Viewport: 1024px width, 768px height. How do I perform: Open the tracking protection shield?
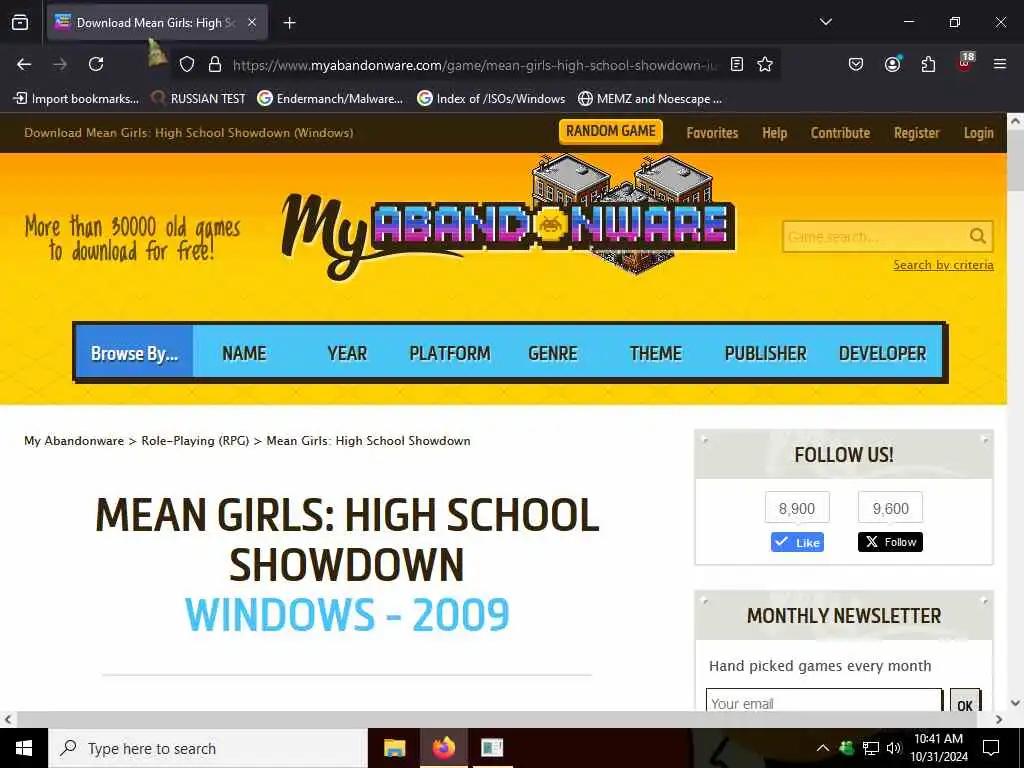click(x=187, y=64)
